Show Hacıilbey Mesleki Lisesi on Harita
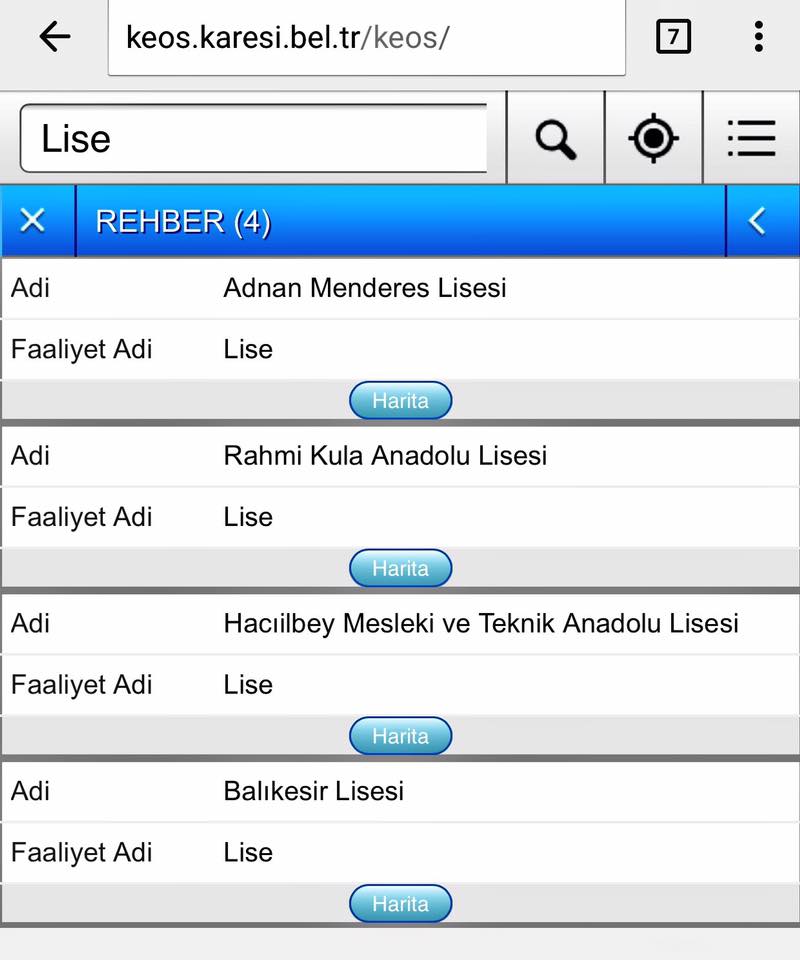Viewport: 800px width, 960px height. (400, 736)
